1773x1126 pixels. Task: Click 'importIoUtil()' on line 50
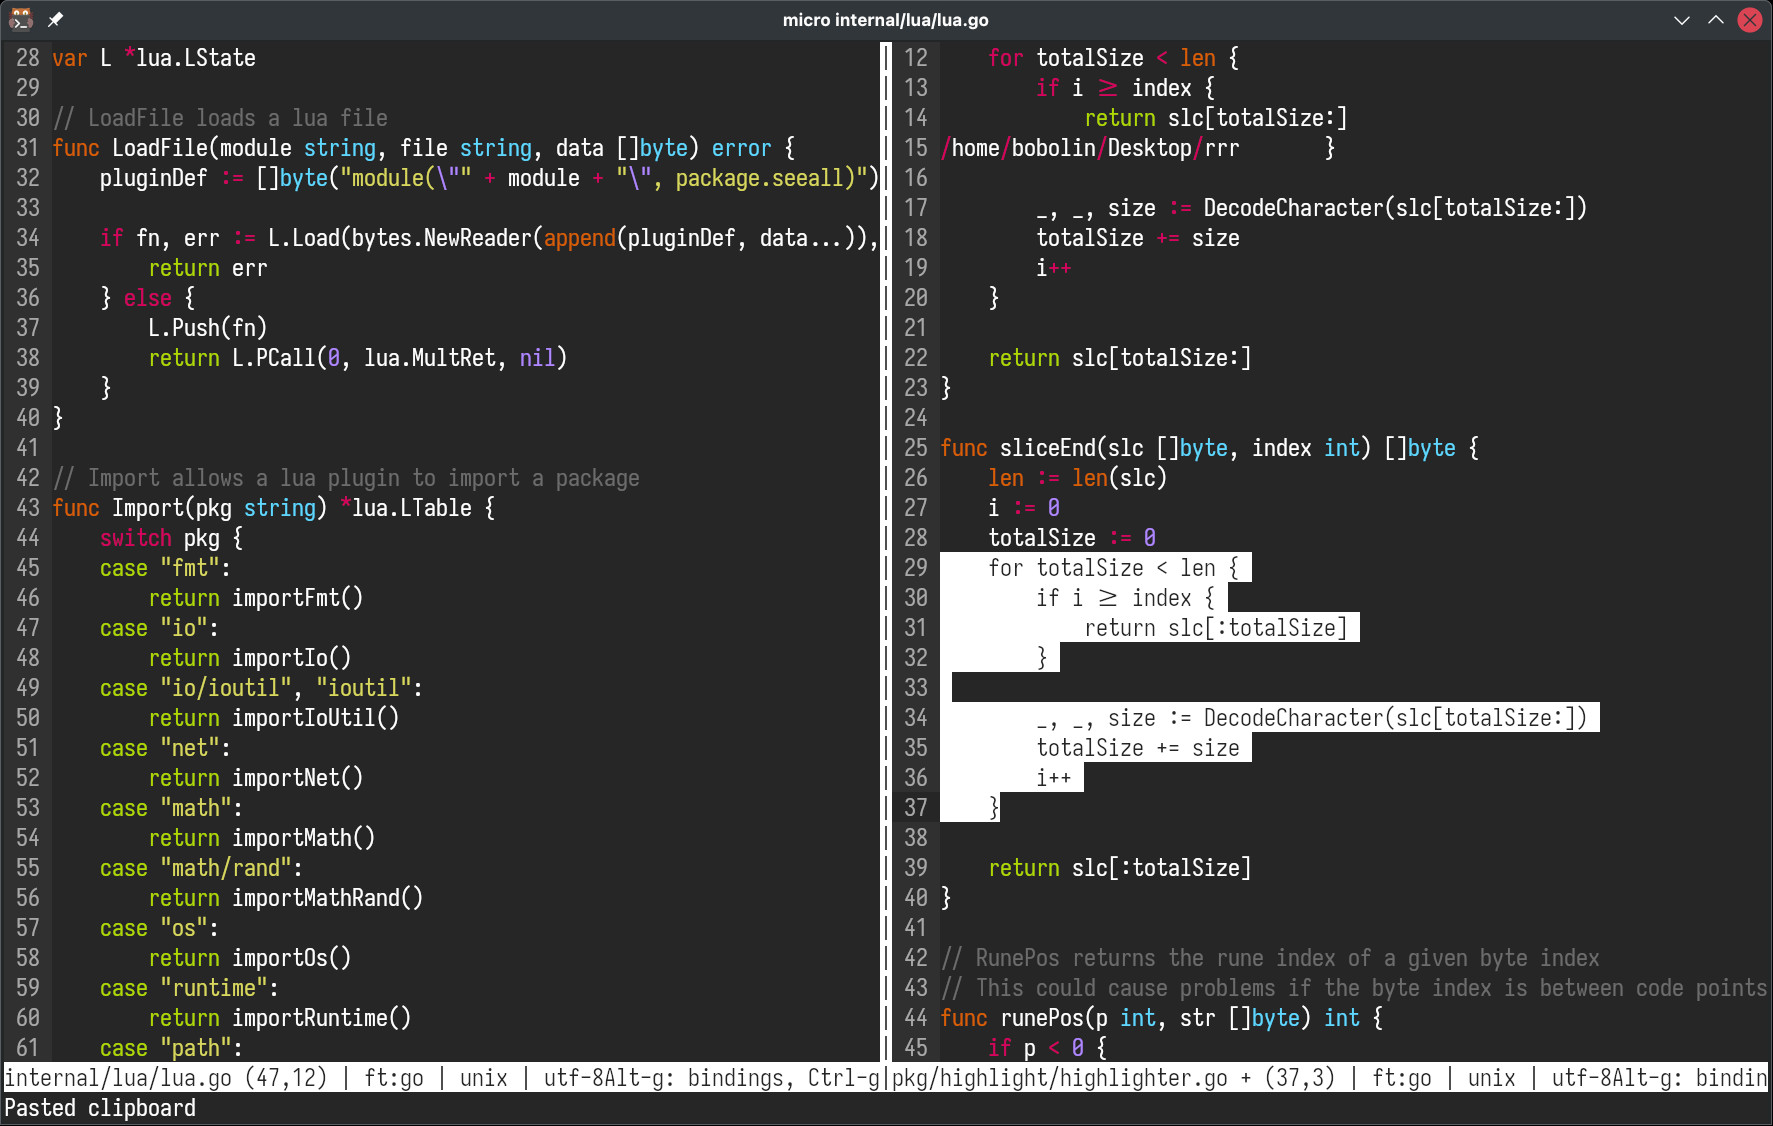point(316,718)
